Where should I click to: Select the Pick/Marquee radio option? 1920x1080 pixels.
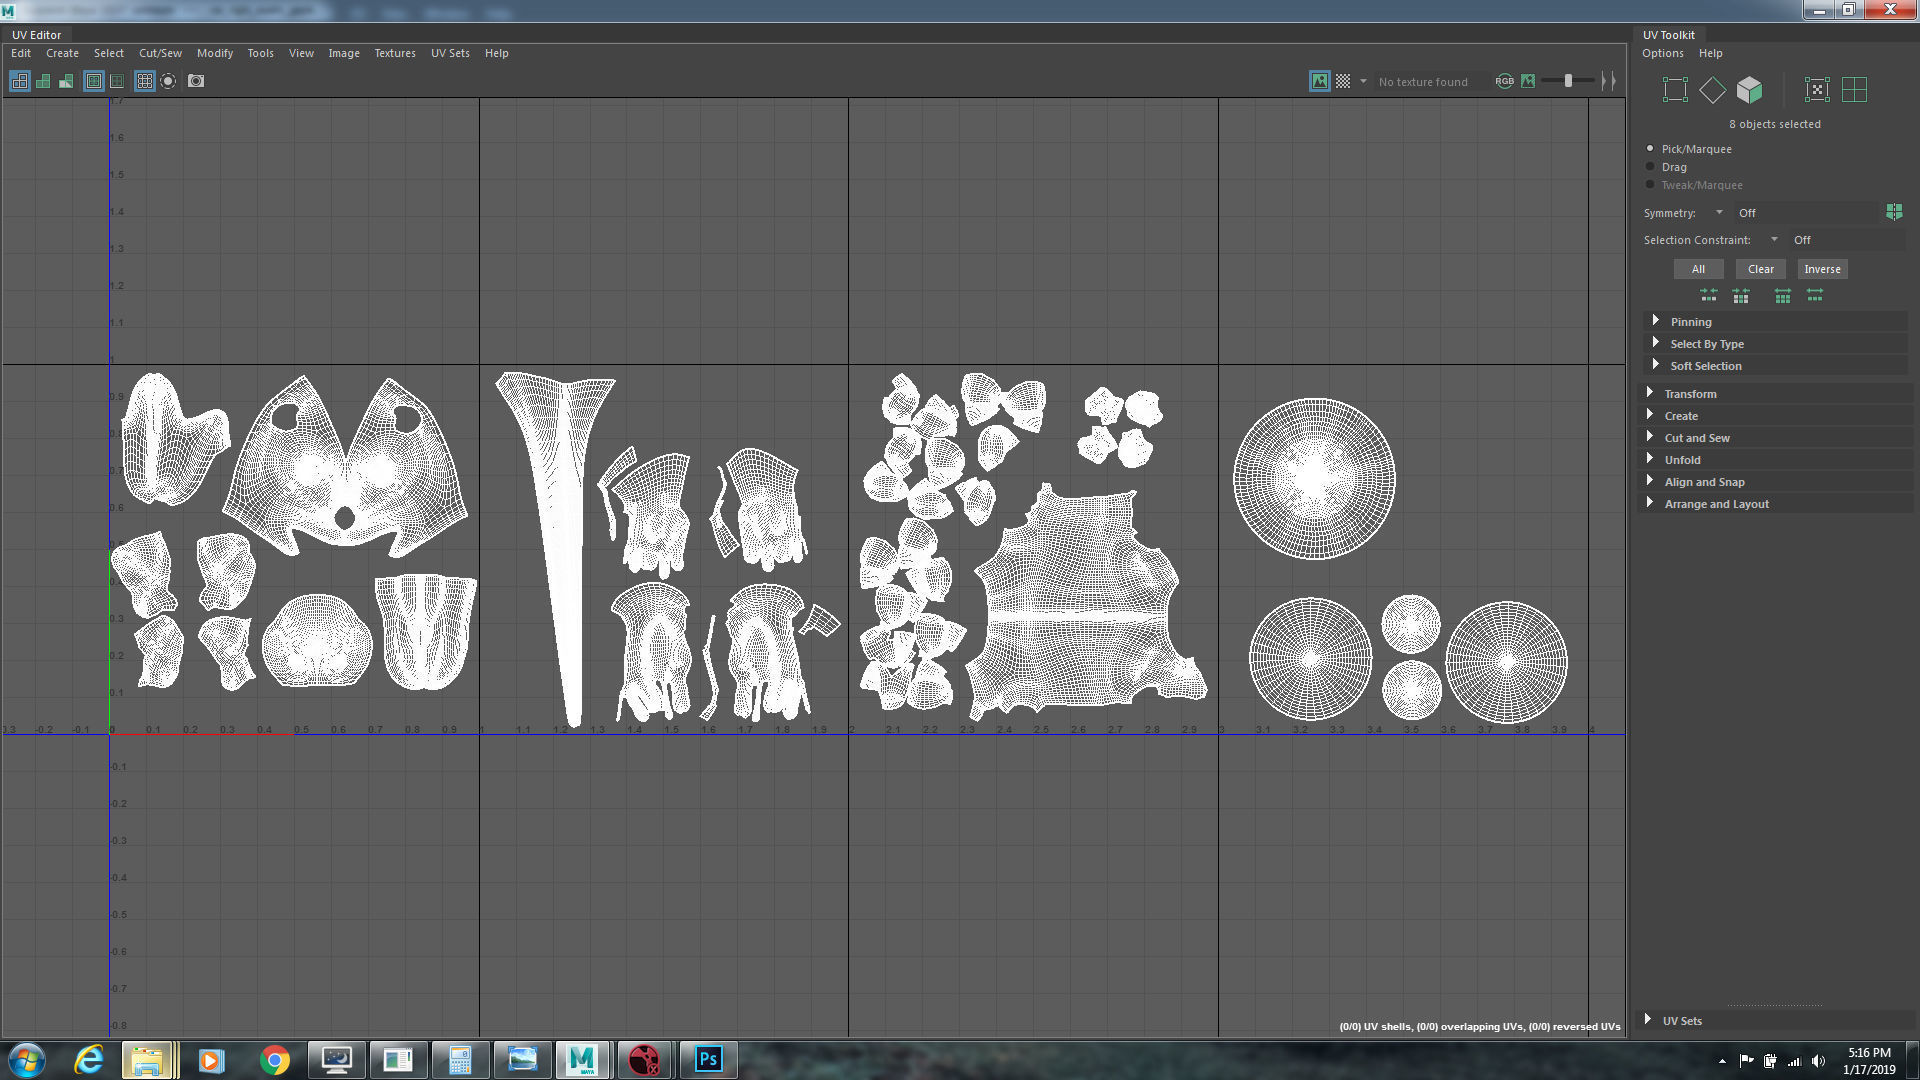(x=1650, y=149)
